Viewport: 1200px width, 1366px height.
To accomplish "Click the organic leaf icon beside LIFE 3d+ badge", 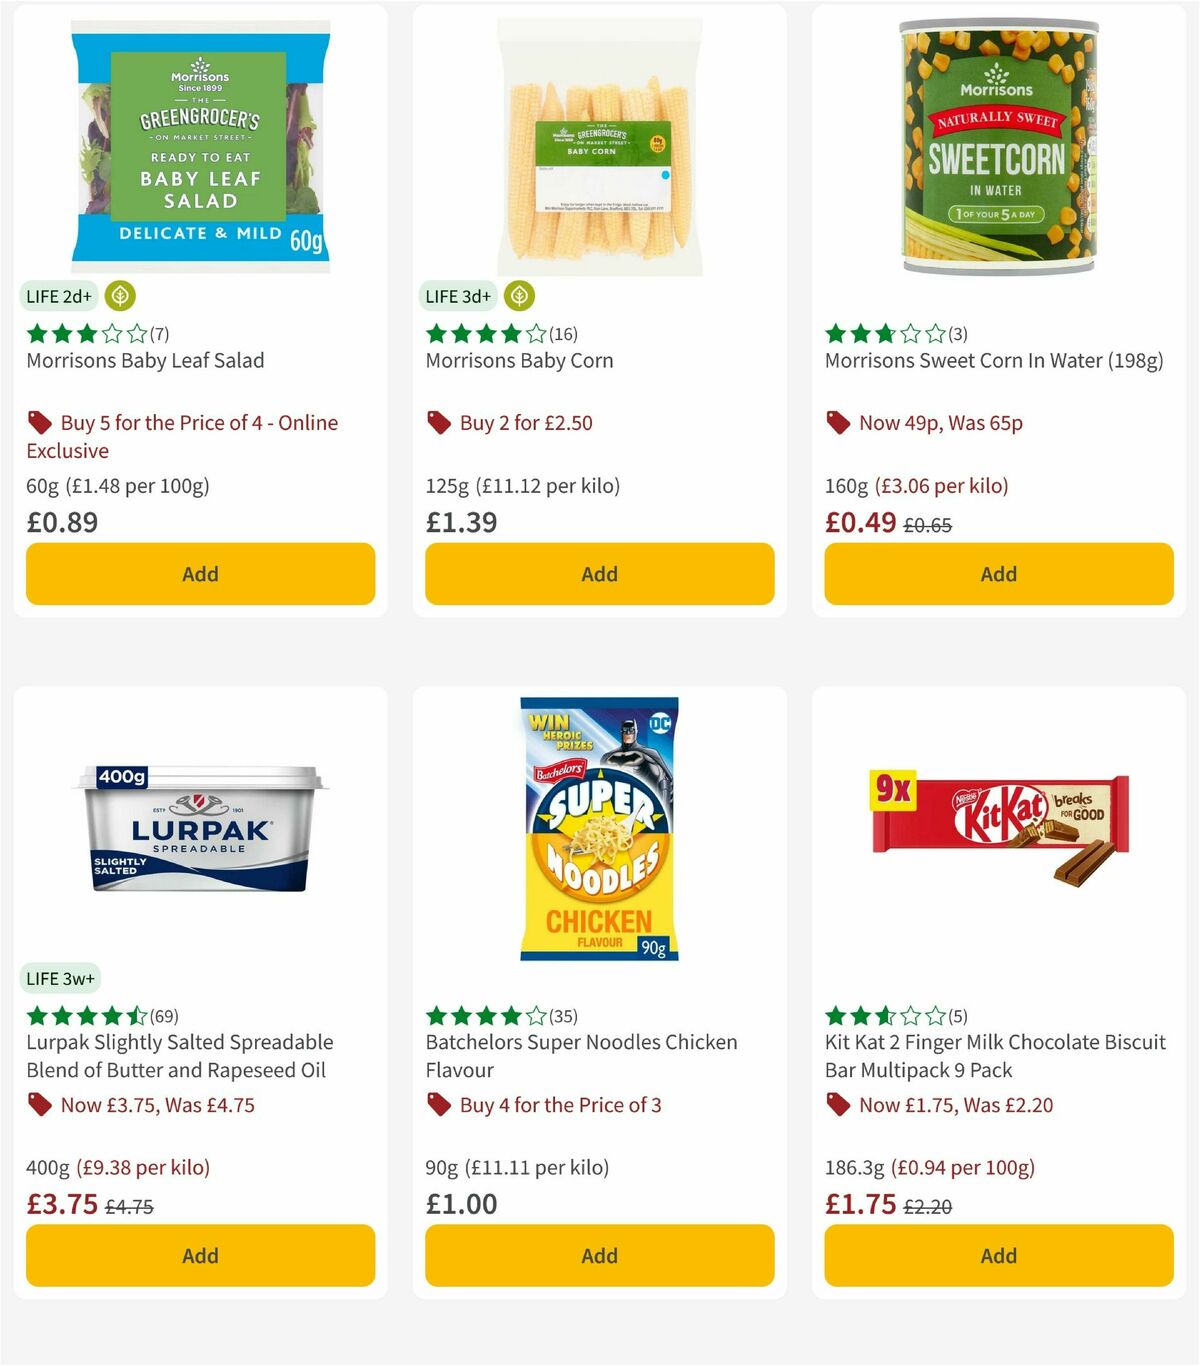I will 521,296.
